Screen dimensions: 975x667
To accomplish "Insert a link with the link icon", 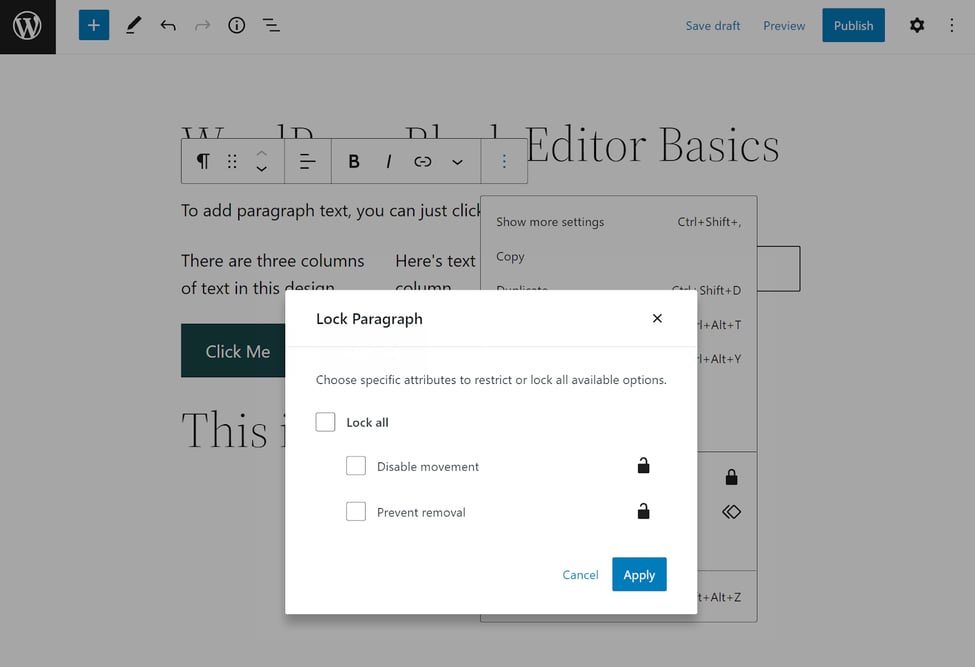I will [x=423, y=162].
